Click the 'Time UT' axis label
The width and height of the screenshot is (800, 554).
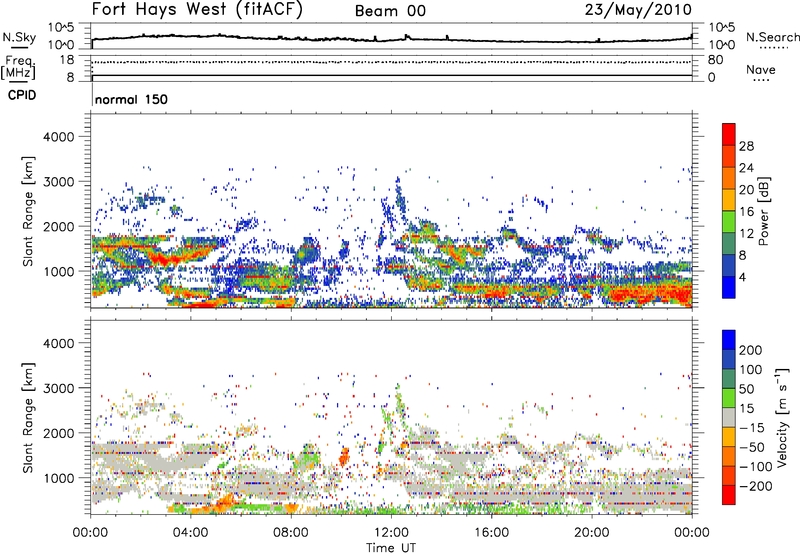[391, 548]
